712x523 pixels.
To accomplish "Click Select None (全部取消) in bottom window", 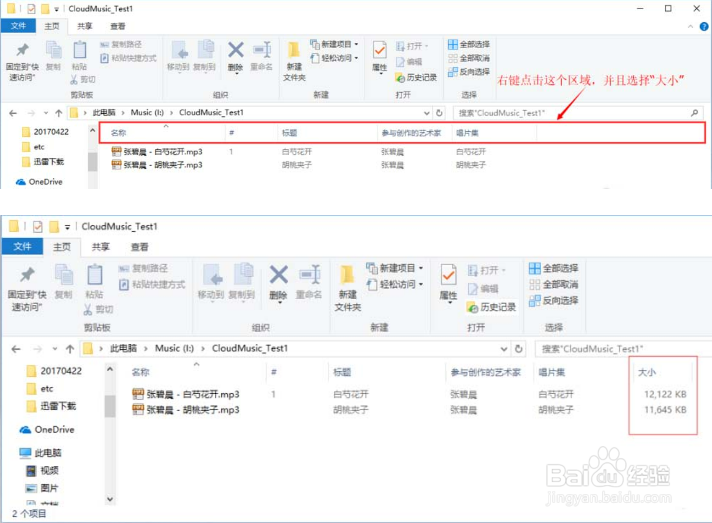I will point(554,285).
